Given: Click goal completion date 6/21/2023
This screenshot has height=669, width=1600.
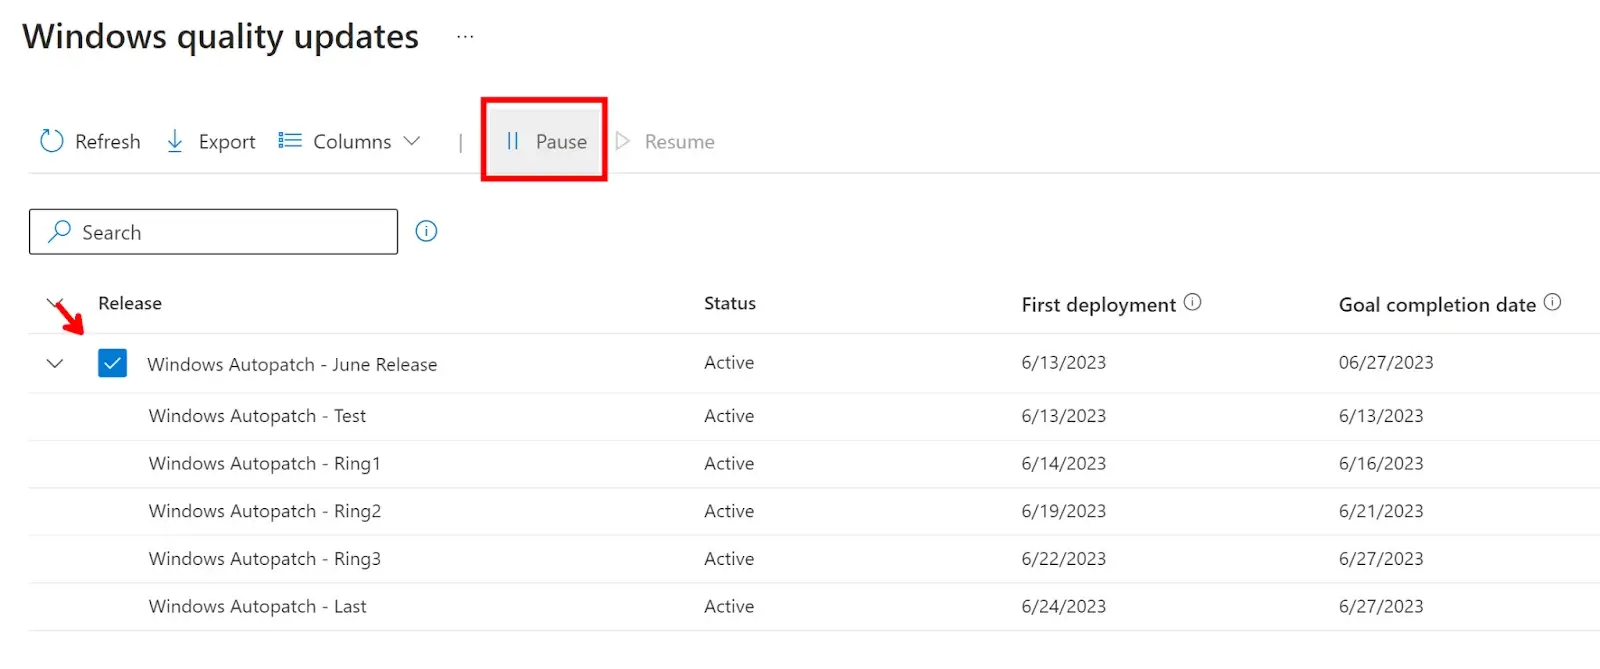Looking at the screenshot, I should (x=1381, y=511).
